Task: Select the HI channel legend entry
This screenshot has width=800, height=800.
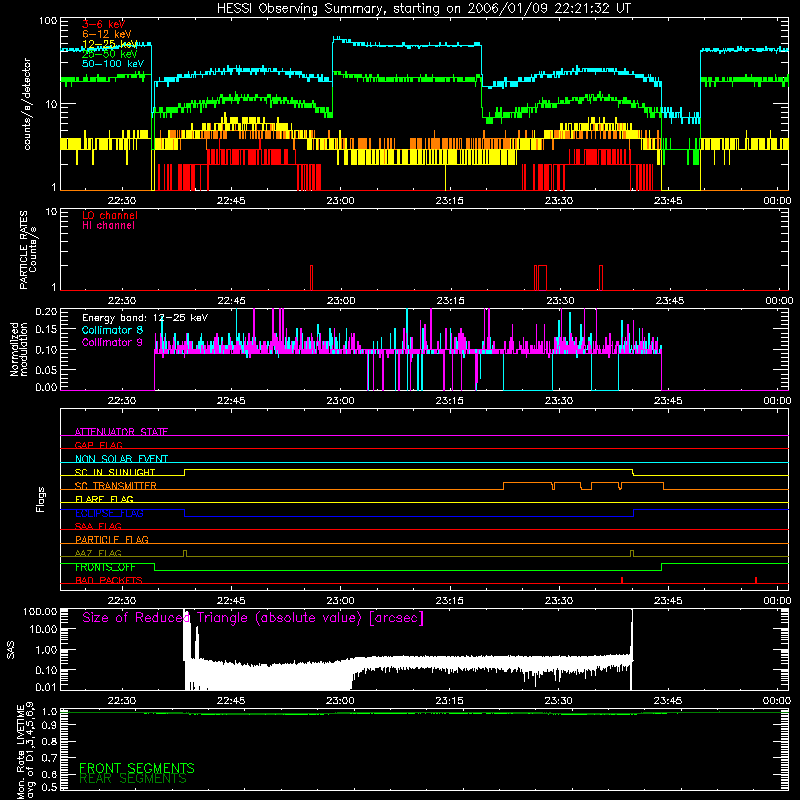Action: pyautogui.click(x=108, y=226)
